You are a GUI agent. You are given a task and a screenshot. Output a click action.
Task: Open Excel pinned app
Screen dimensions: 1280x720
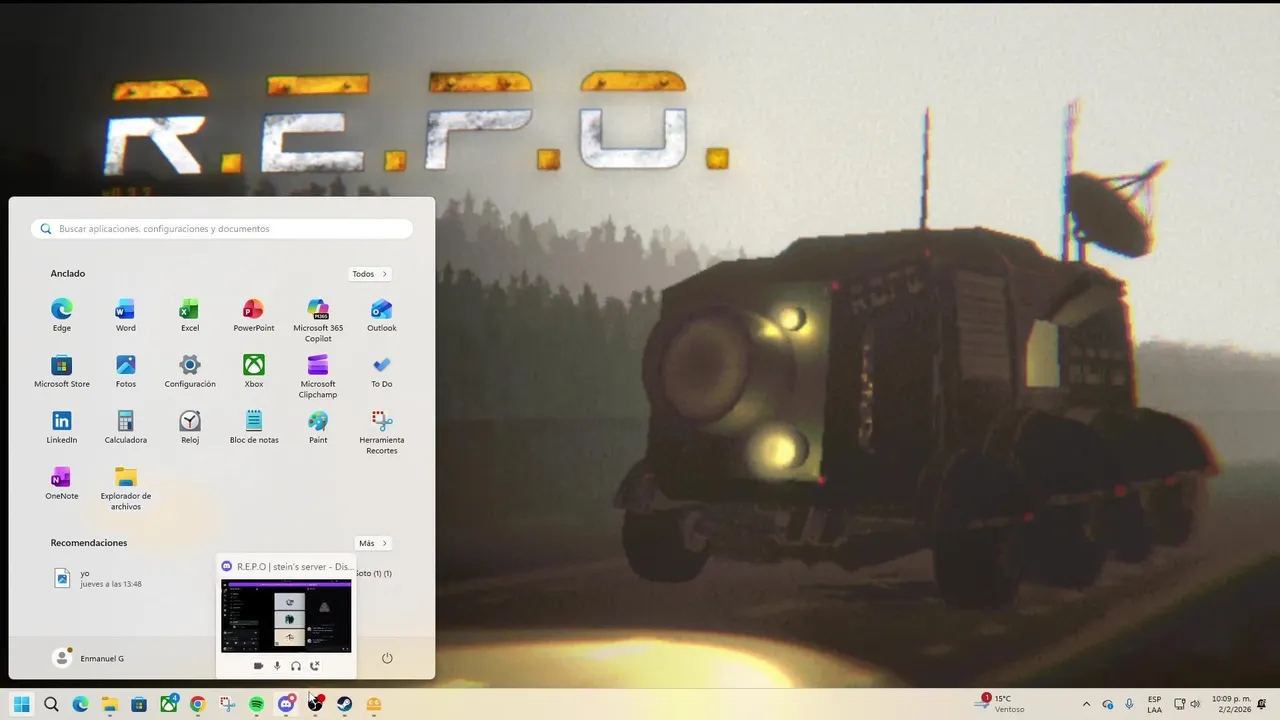190,314
